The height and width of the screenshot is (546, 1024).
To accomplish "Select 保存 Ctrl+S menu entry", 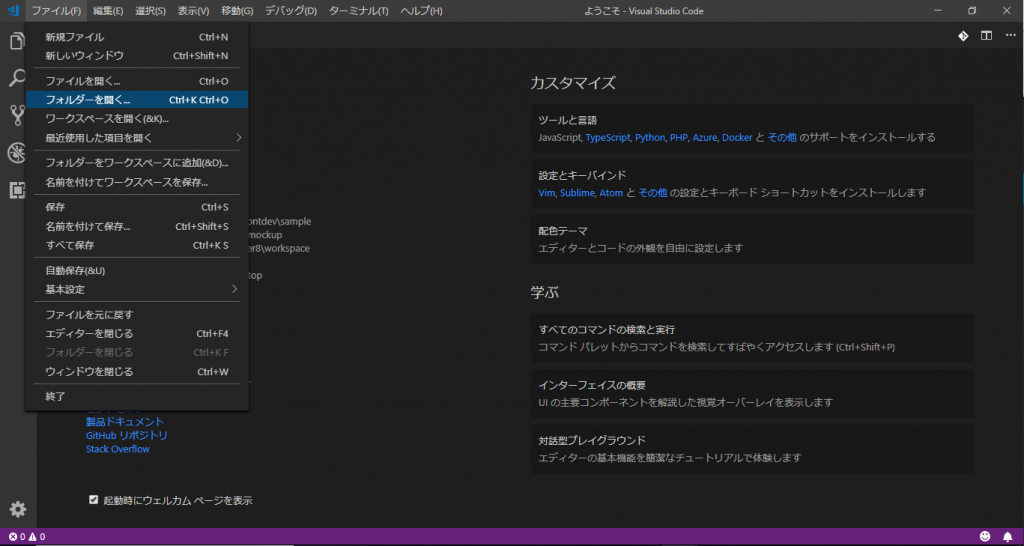I will (137, 207).
